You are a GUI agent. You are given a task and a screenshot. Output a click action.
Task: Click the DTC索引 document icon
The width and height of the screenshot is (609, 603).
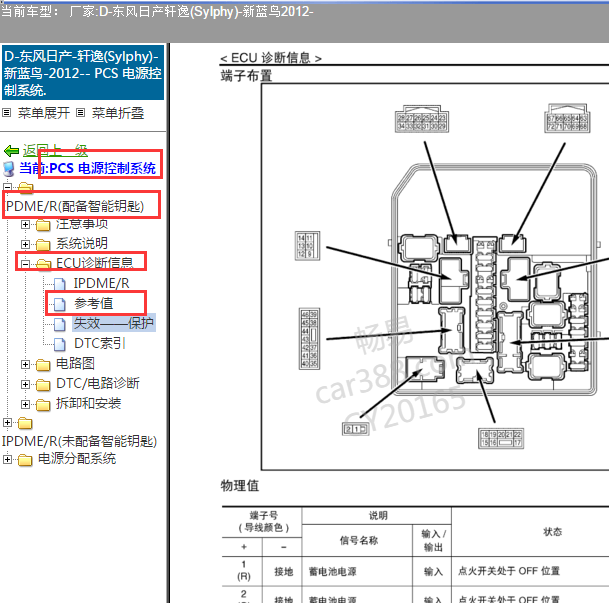pos(59,344)
